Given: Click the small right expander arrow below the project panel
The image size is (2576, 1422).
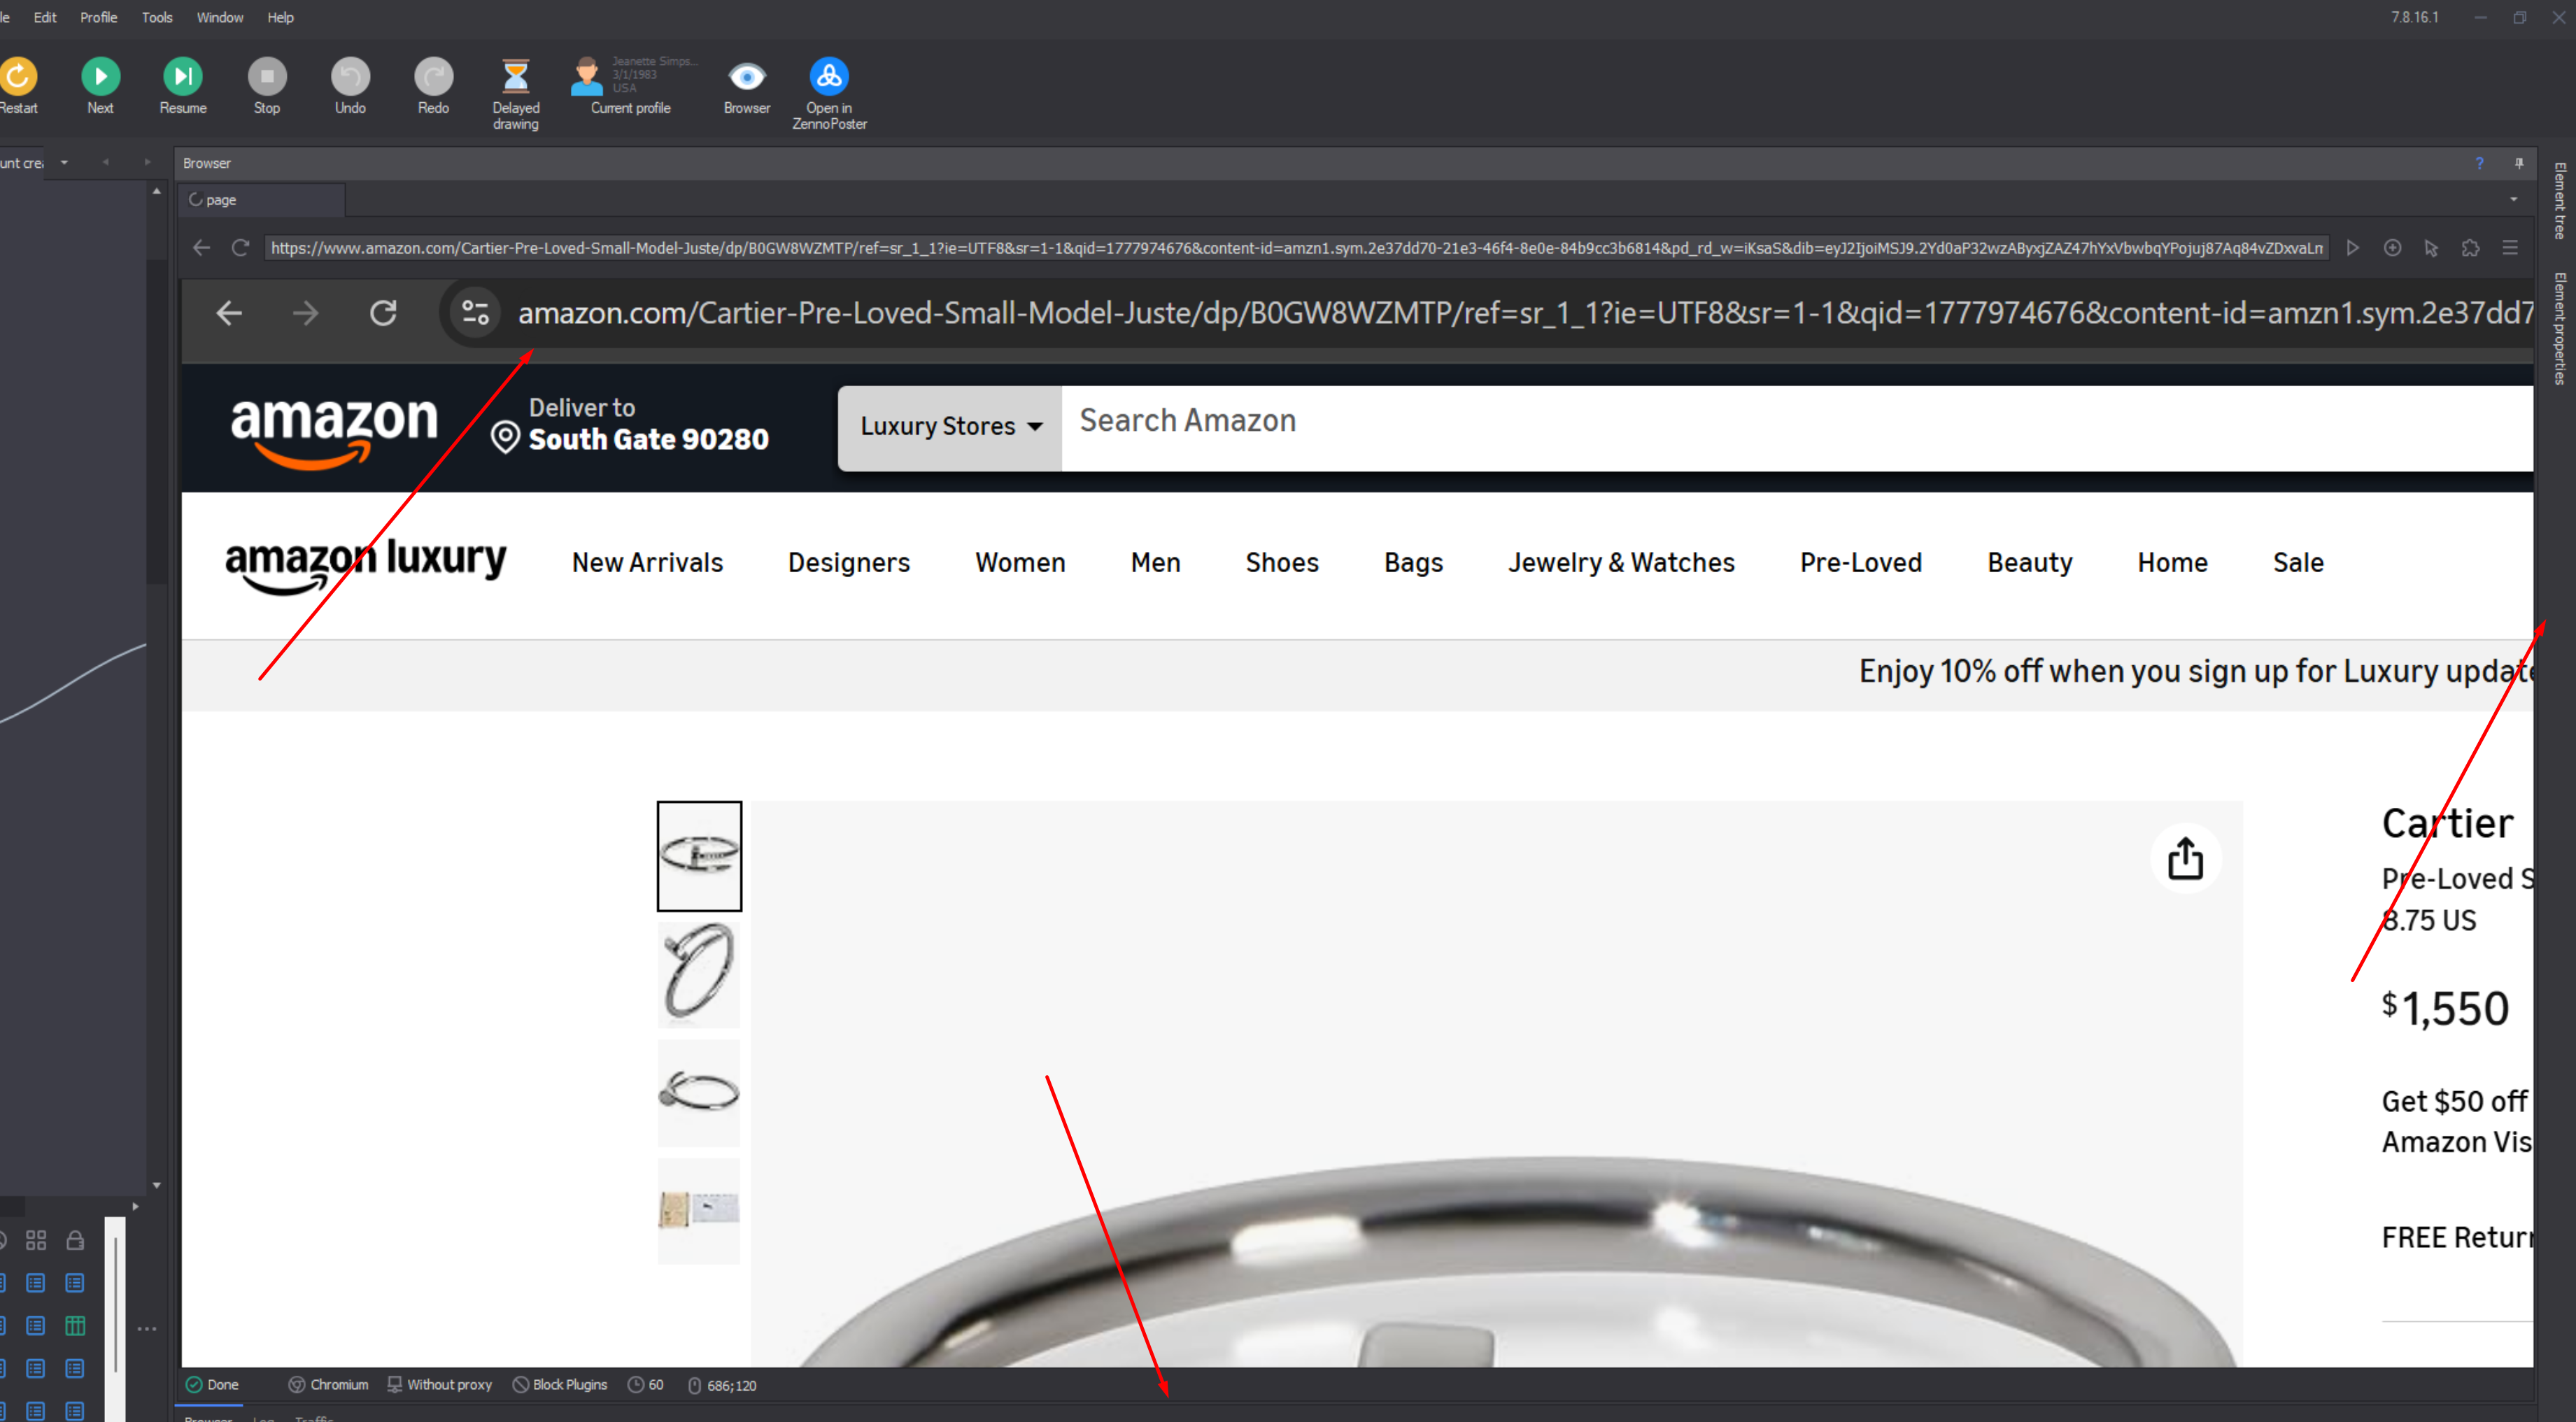Looking at the screenshot, I should coord(135,1207).
